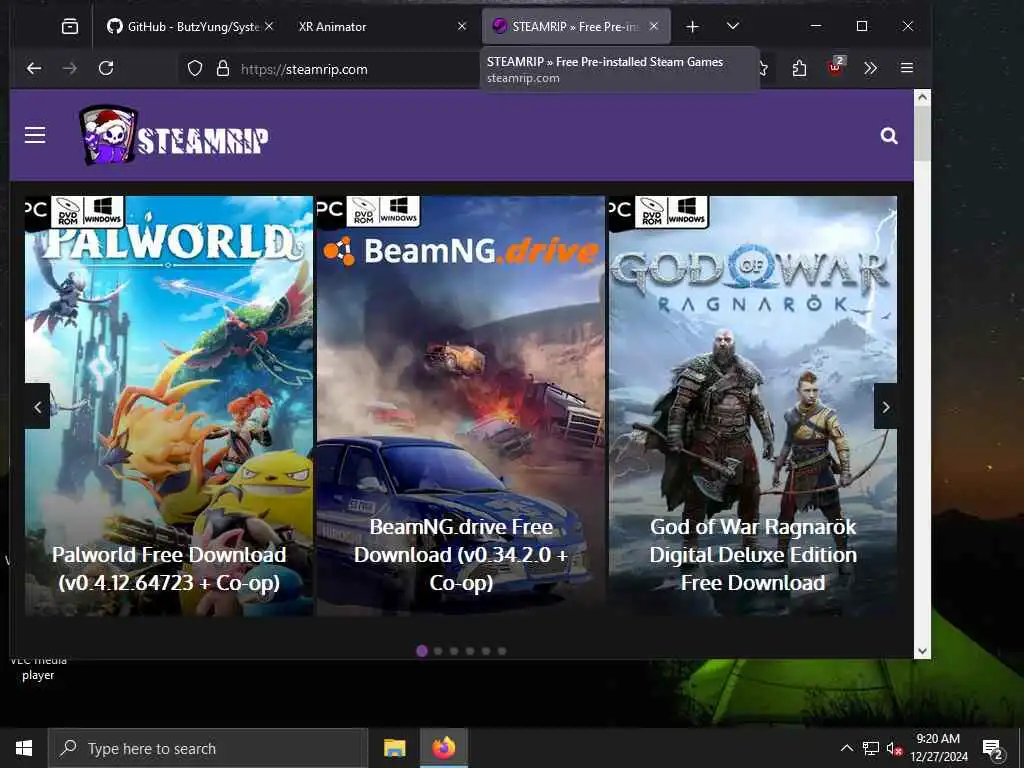Image resolution: width=1024 pixels, height=768 pixels.
Task: Click the page scrollbar up arrow
Action: pyautogui.click(x=922, y=97)
